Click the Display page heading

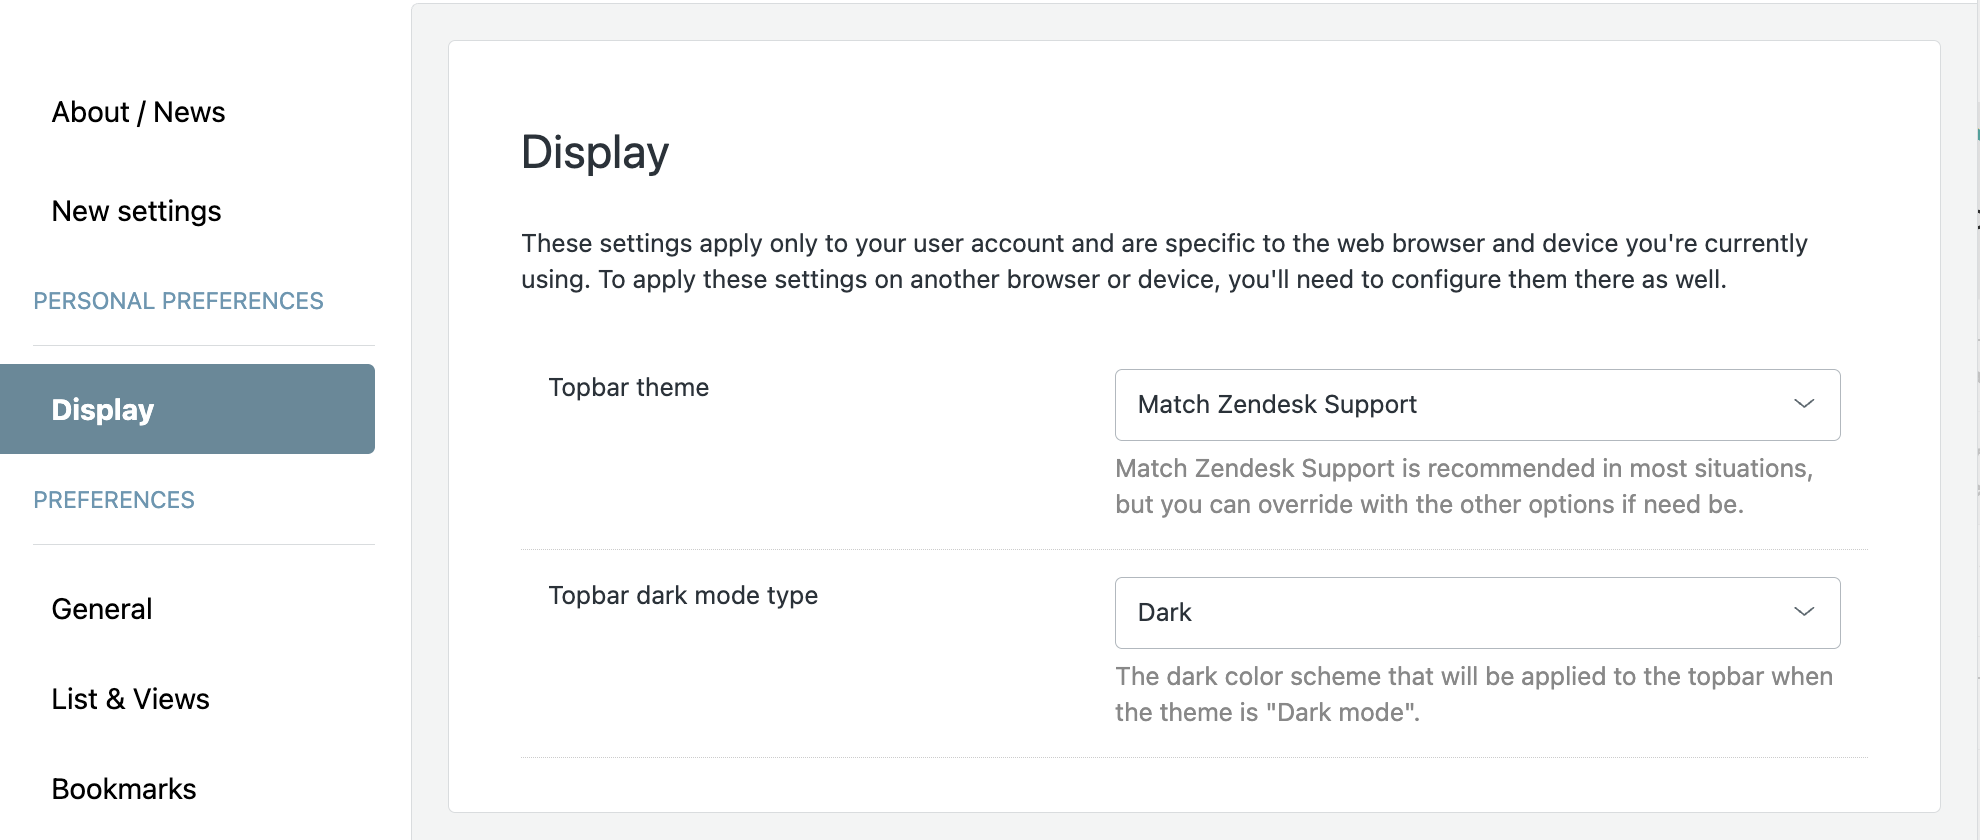tap(595, 153)
